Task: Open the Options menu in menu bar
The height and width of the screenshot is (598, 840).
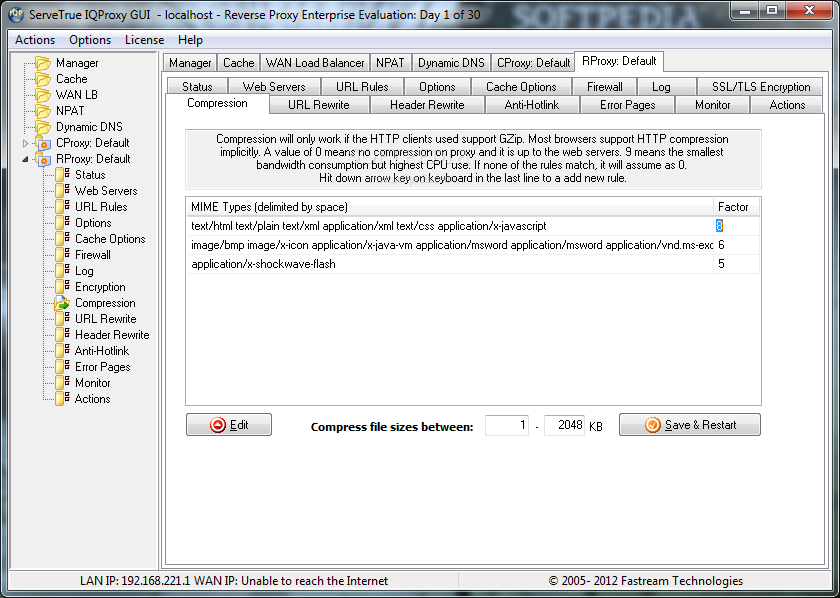Action: [x=90, y=40]
